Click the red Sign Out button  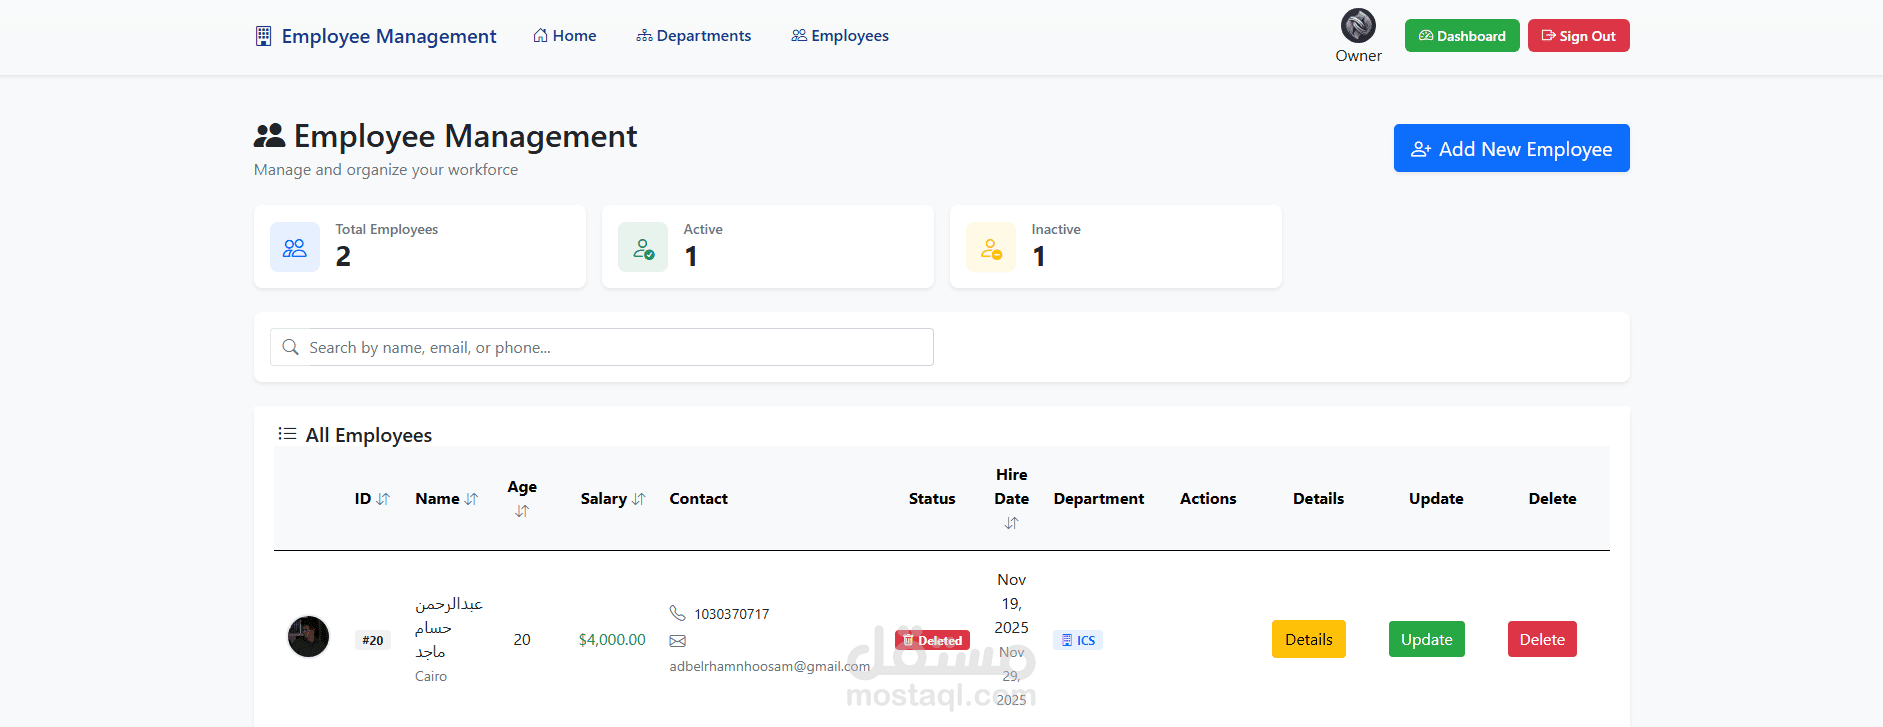(x=1578, y=36)
